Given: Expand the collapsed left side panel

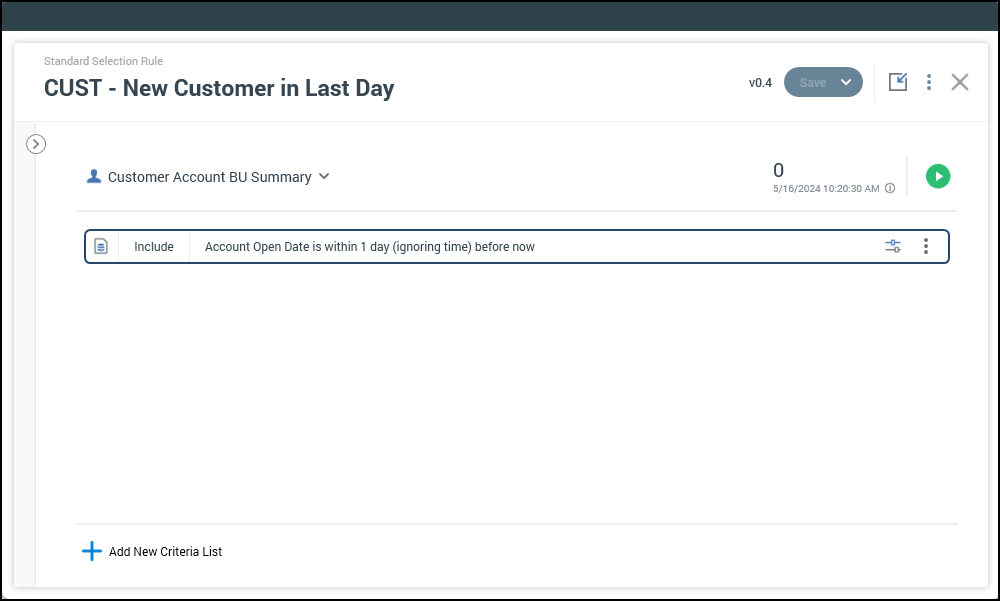Looking at the screenshot, I should coord(36,144).
